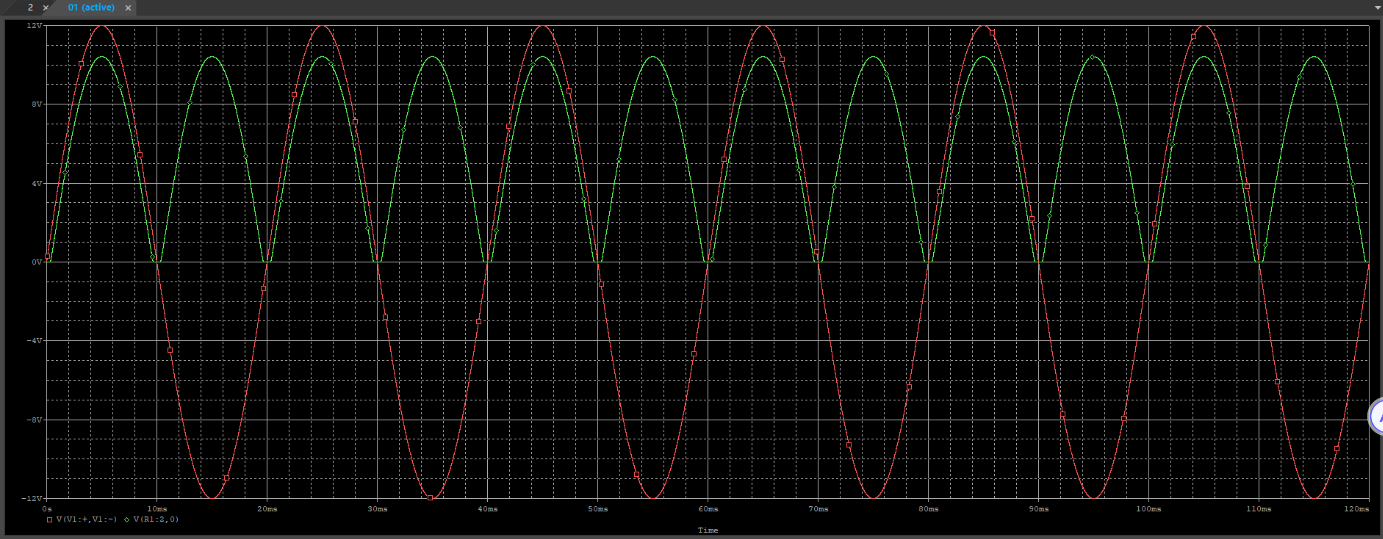Click the 8V y-axis label

click(38, 104)
